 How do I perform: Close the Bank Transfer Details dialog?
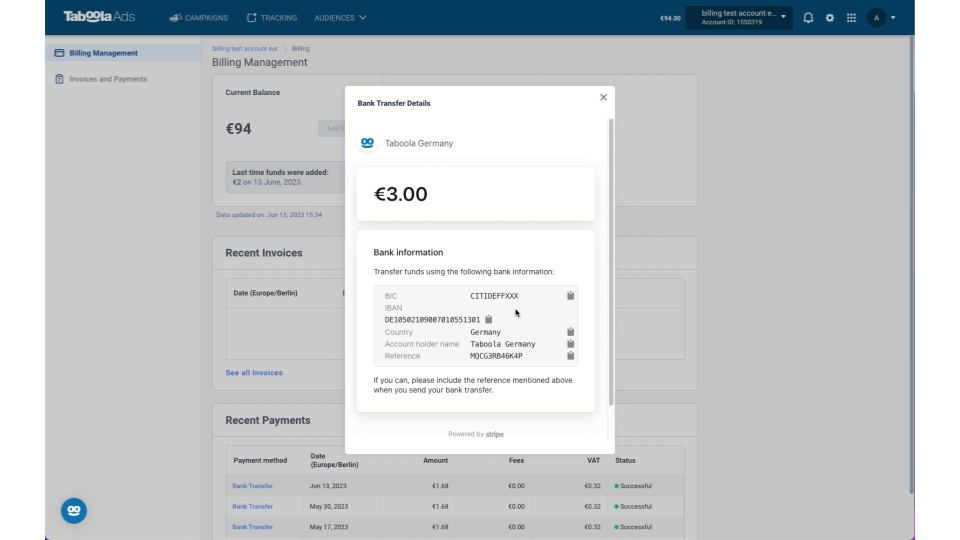tap(603, 97)
